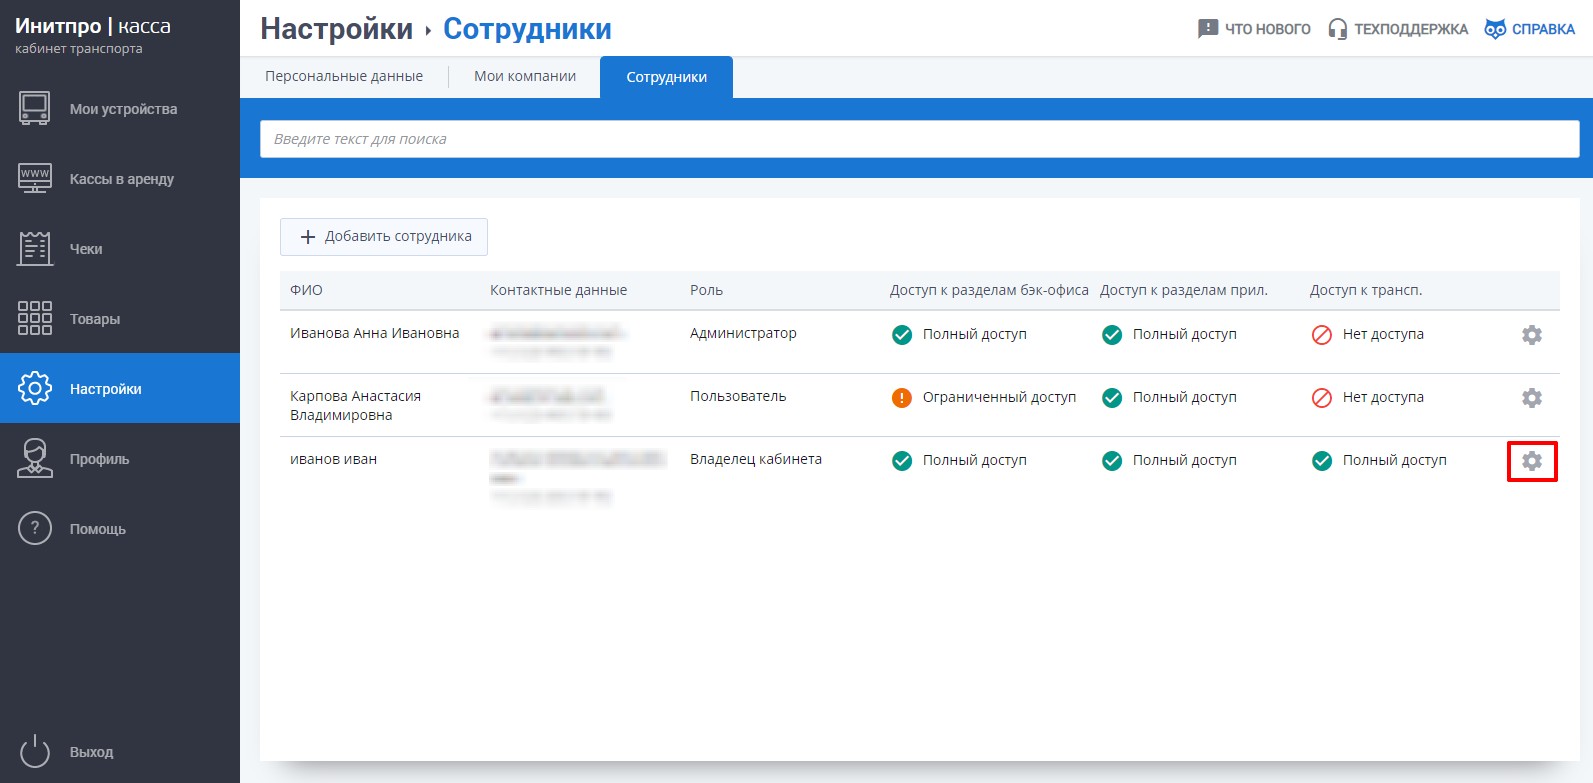Open Кассы в аренду www icon
Image resolution: width=1593 pixels, height=783 pixels.
tap(35, 178)
